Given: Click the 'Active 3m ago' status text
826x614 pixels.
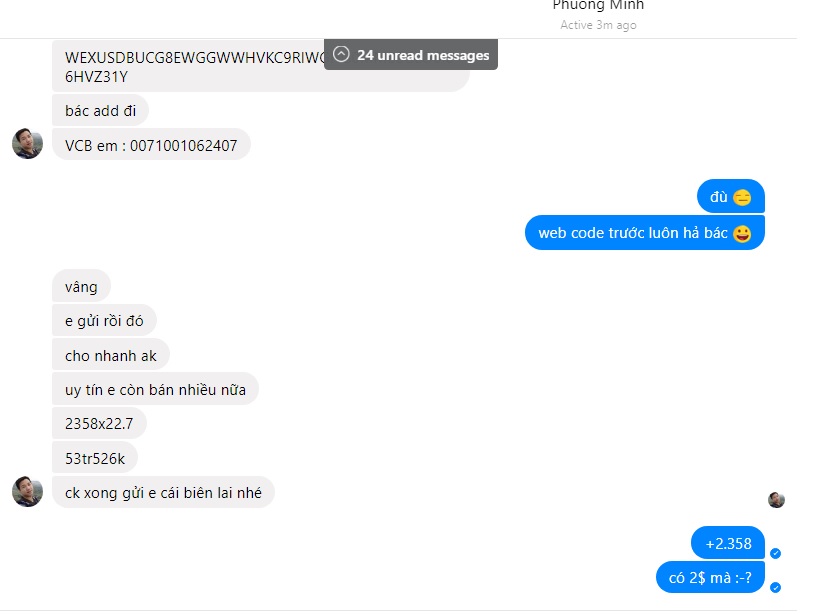Looking at the screenshot, I should [598, 25].
